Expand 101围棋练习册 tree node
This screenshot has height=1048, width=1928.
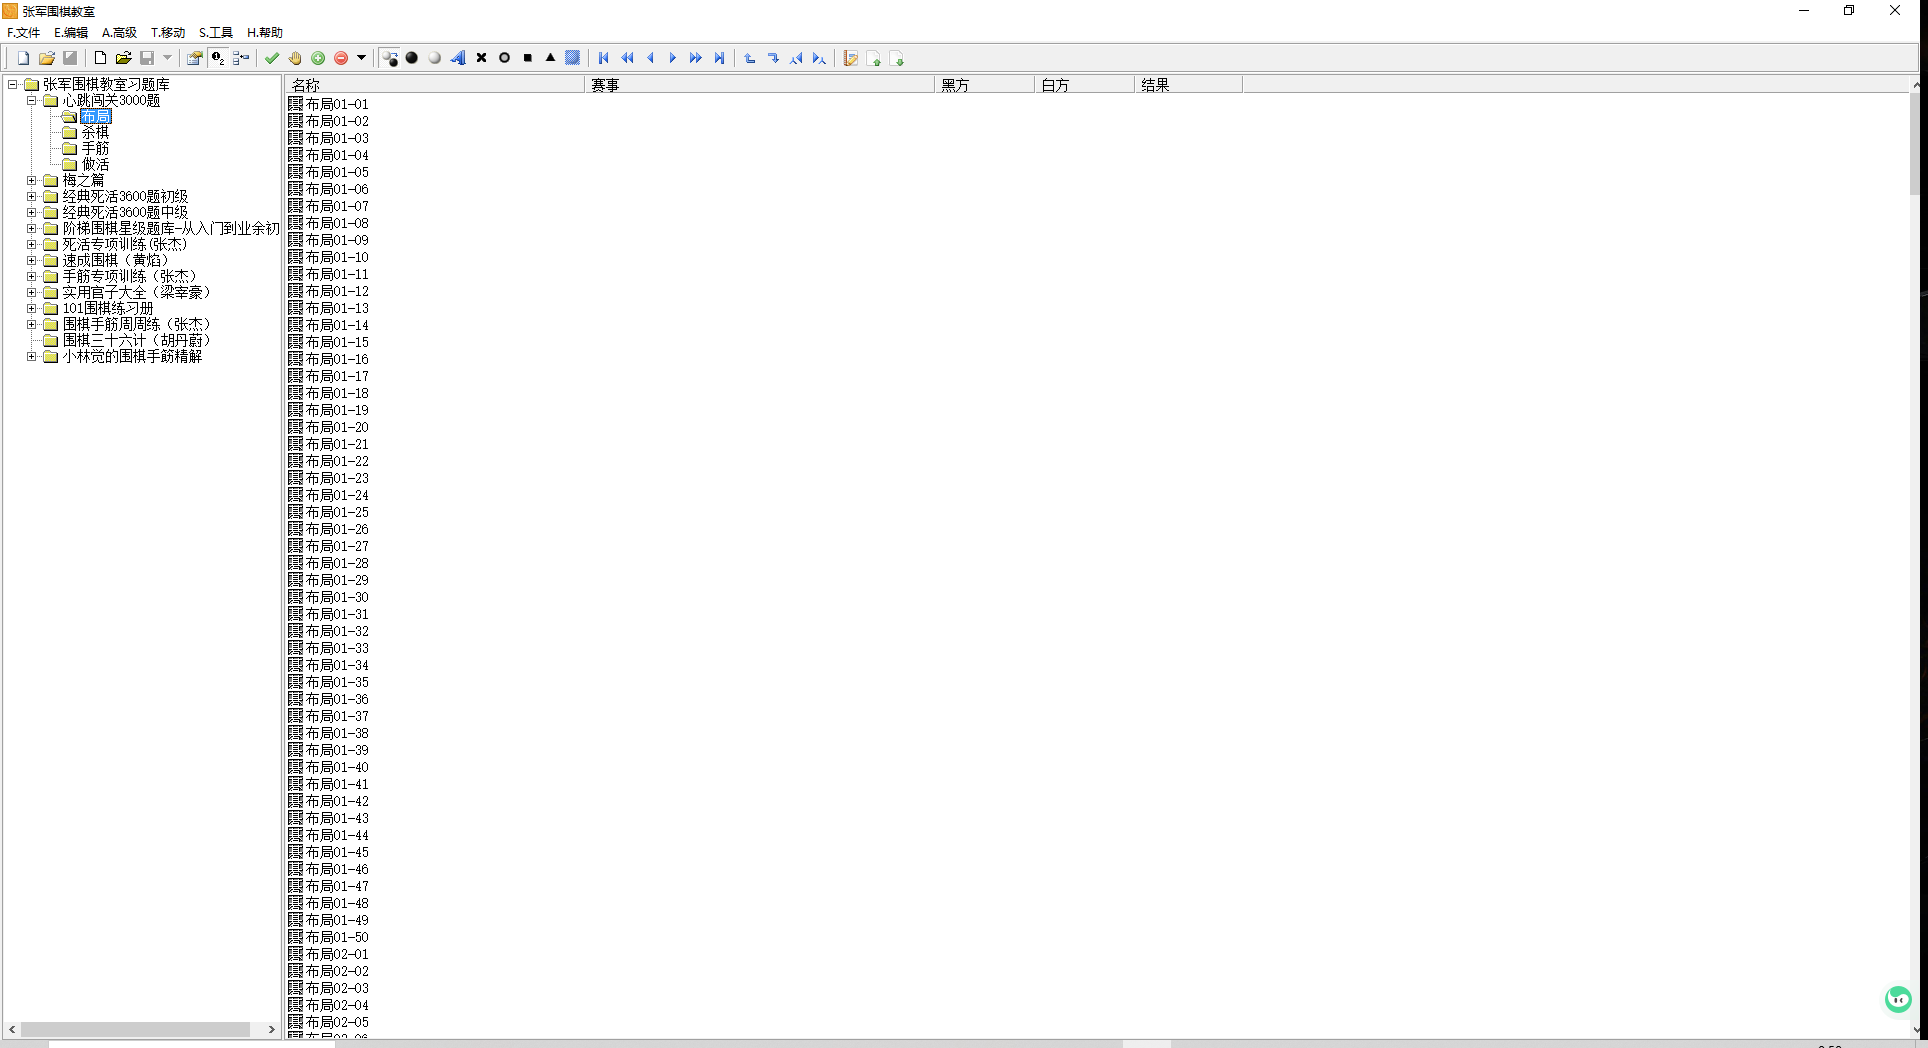pyautogui.click(x=32, y=308)
